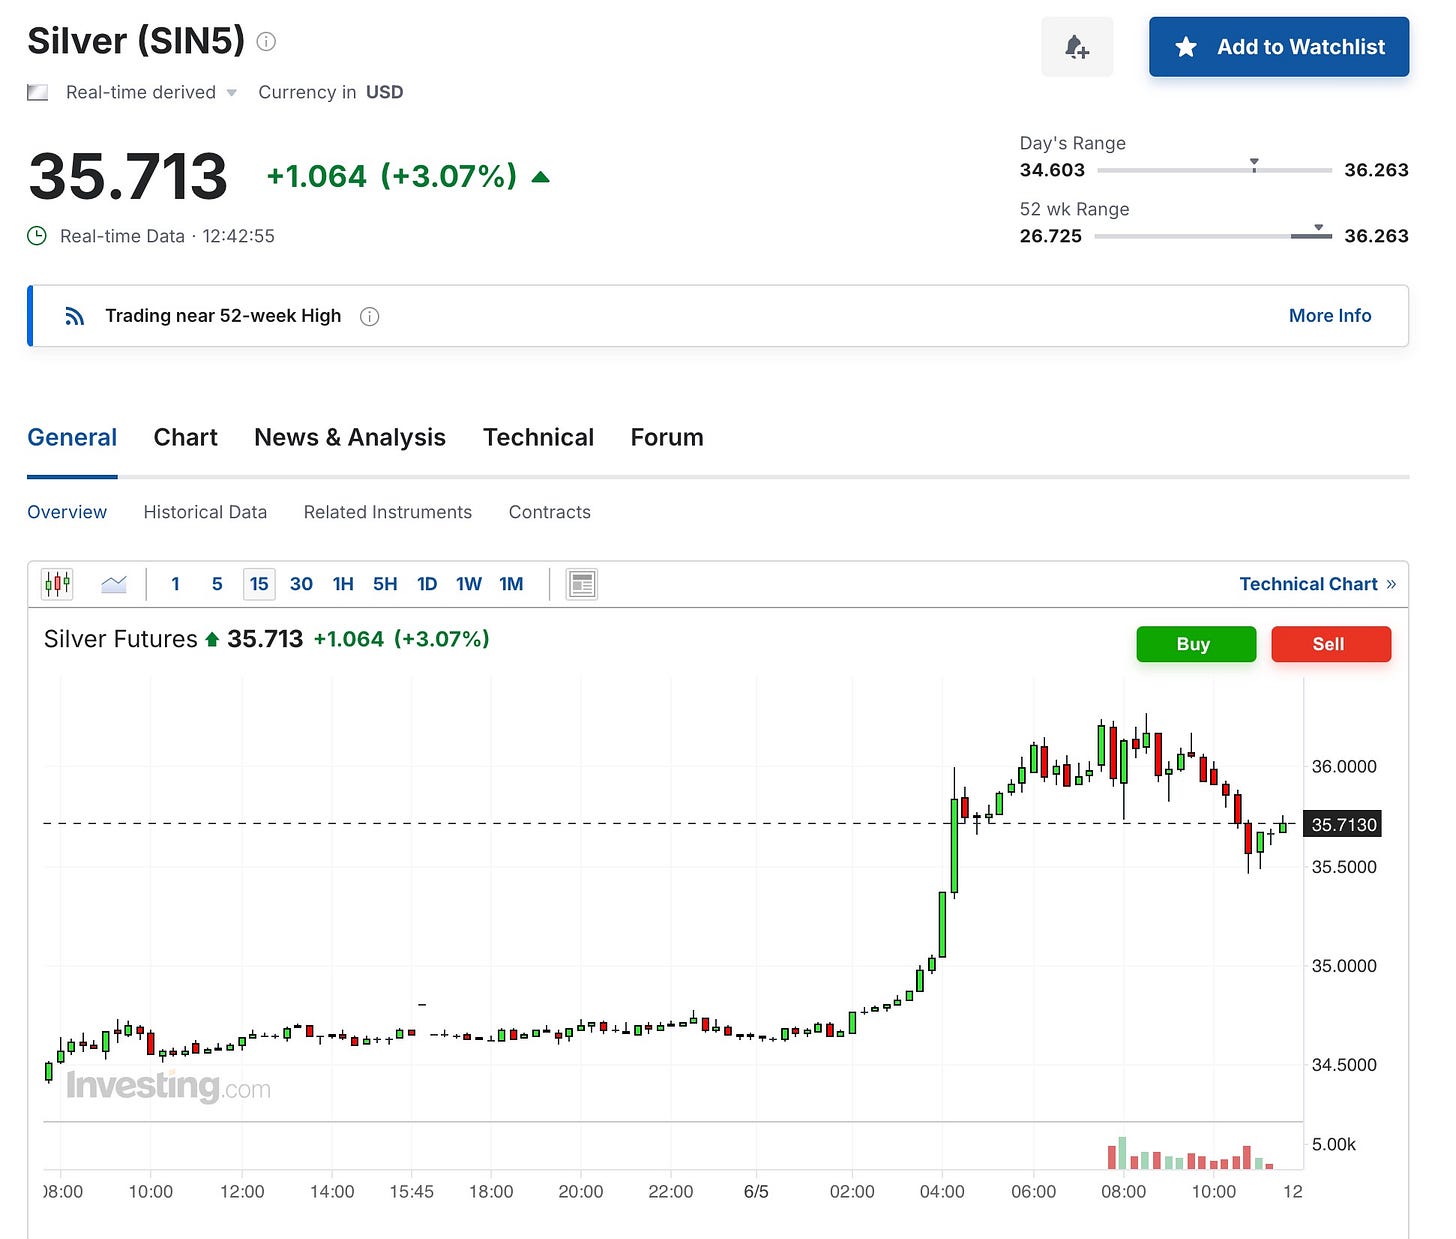
Task: Select candlestick chart type icon
Action: (x=58, y=584)
